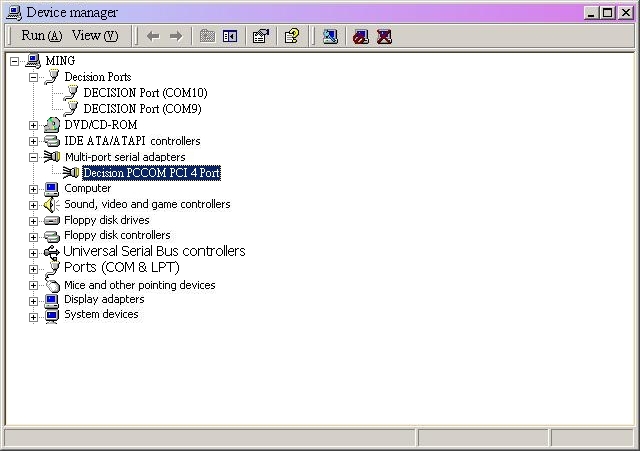Click the mouse pointing devices icon

[x=52, y=285]
